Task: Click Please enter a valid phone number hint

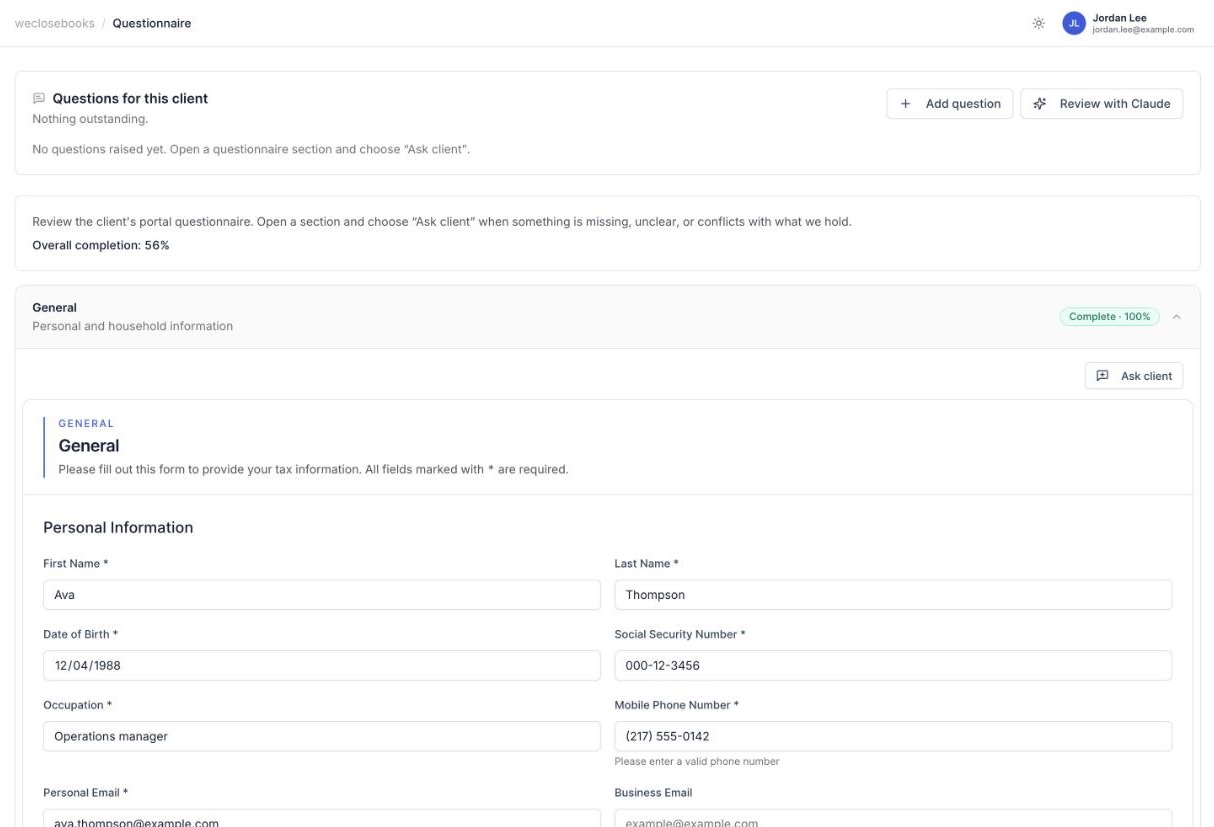Action: pyautogui.click(x=697, y=761)
